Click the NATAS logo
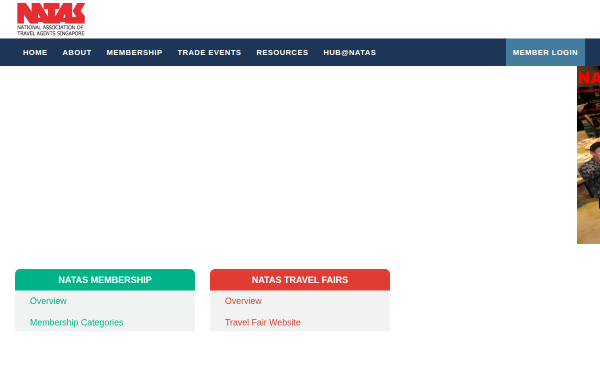 [51, 20]
